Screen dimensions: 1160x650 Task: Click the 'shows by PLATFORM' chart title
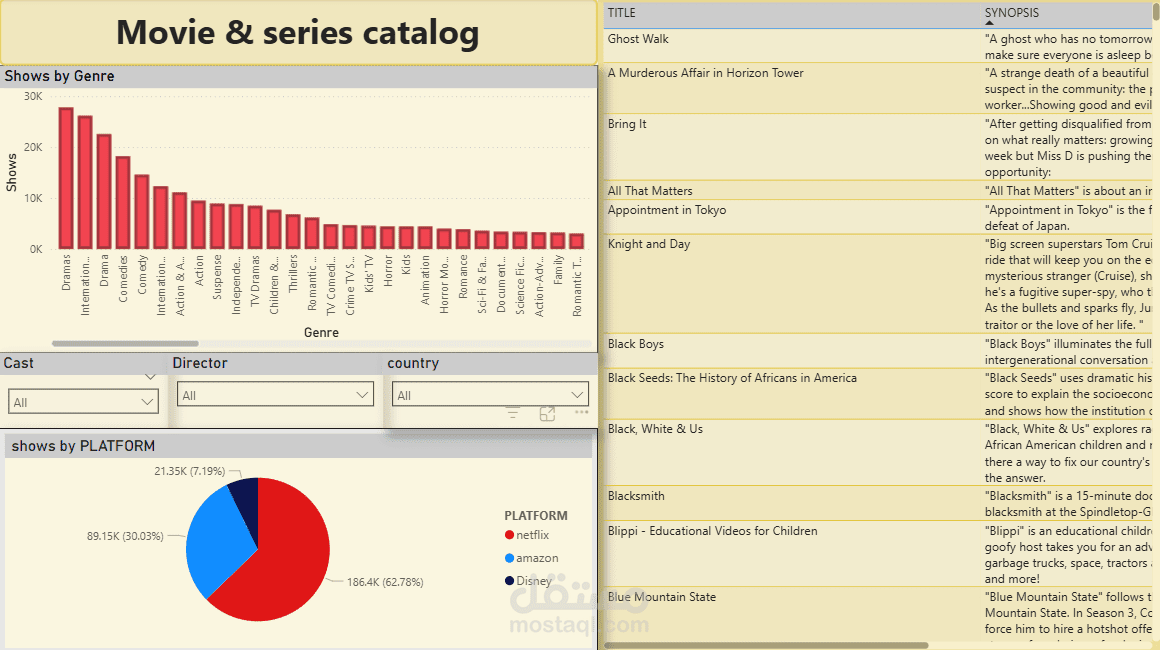(83, 446)
